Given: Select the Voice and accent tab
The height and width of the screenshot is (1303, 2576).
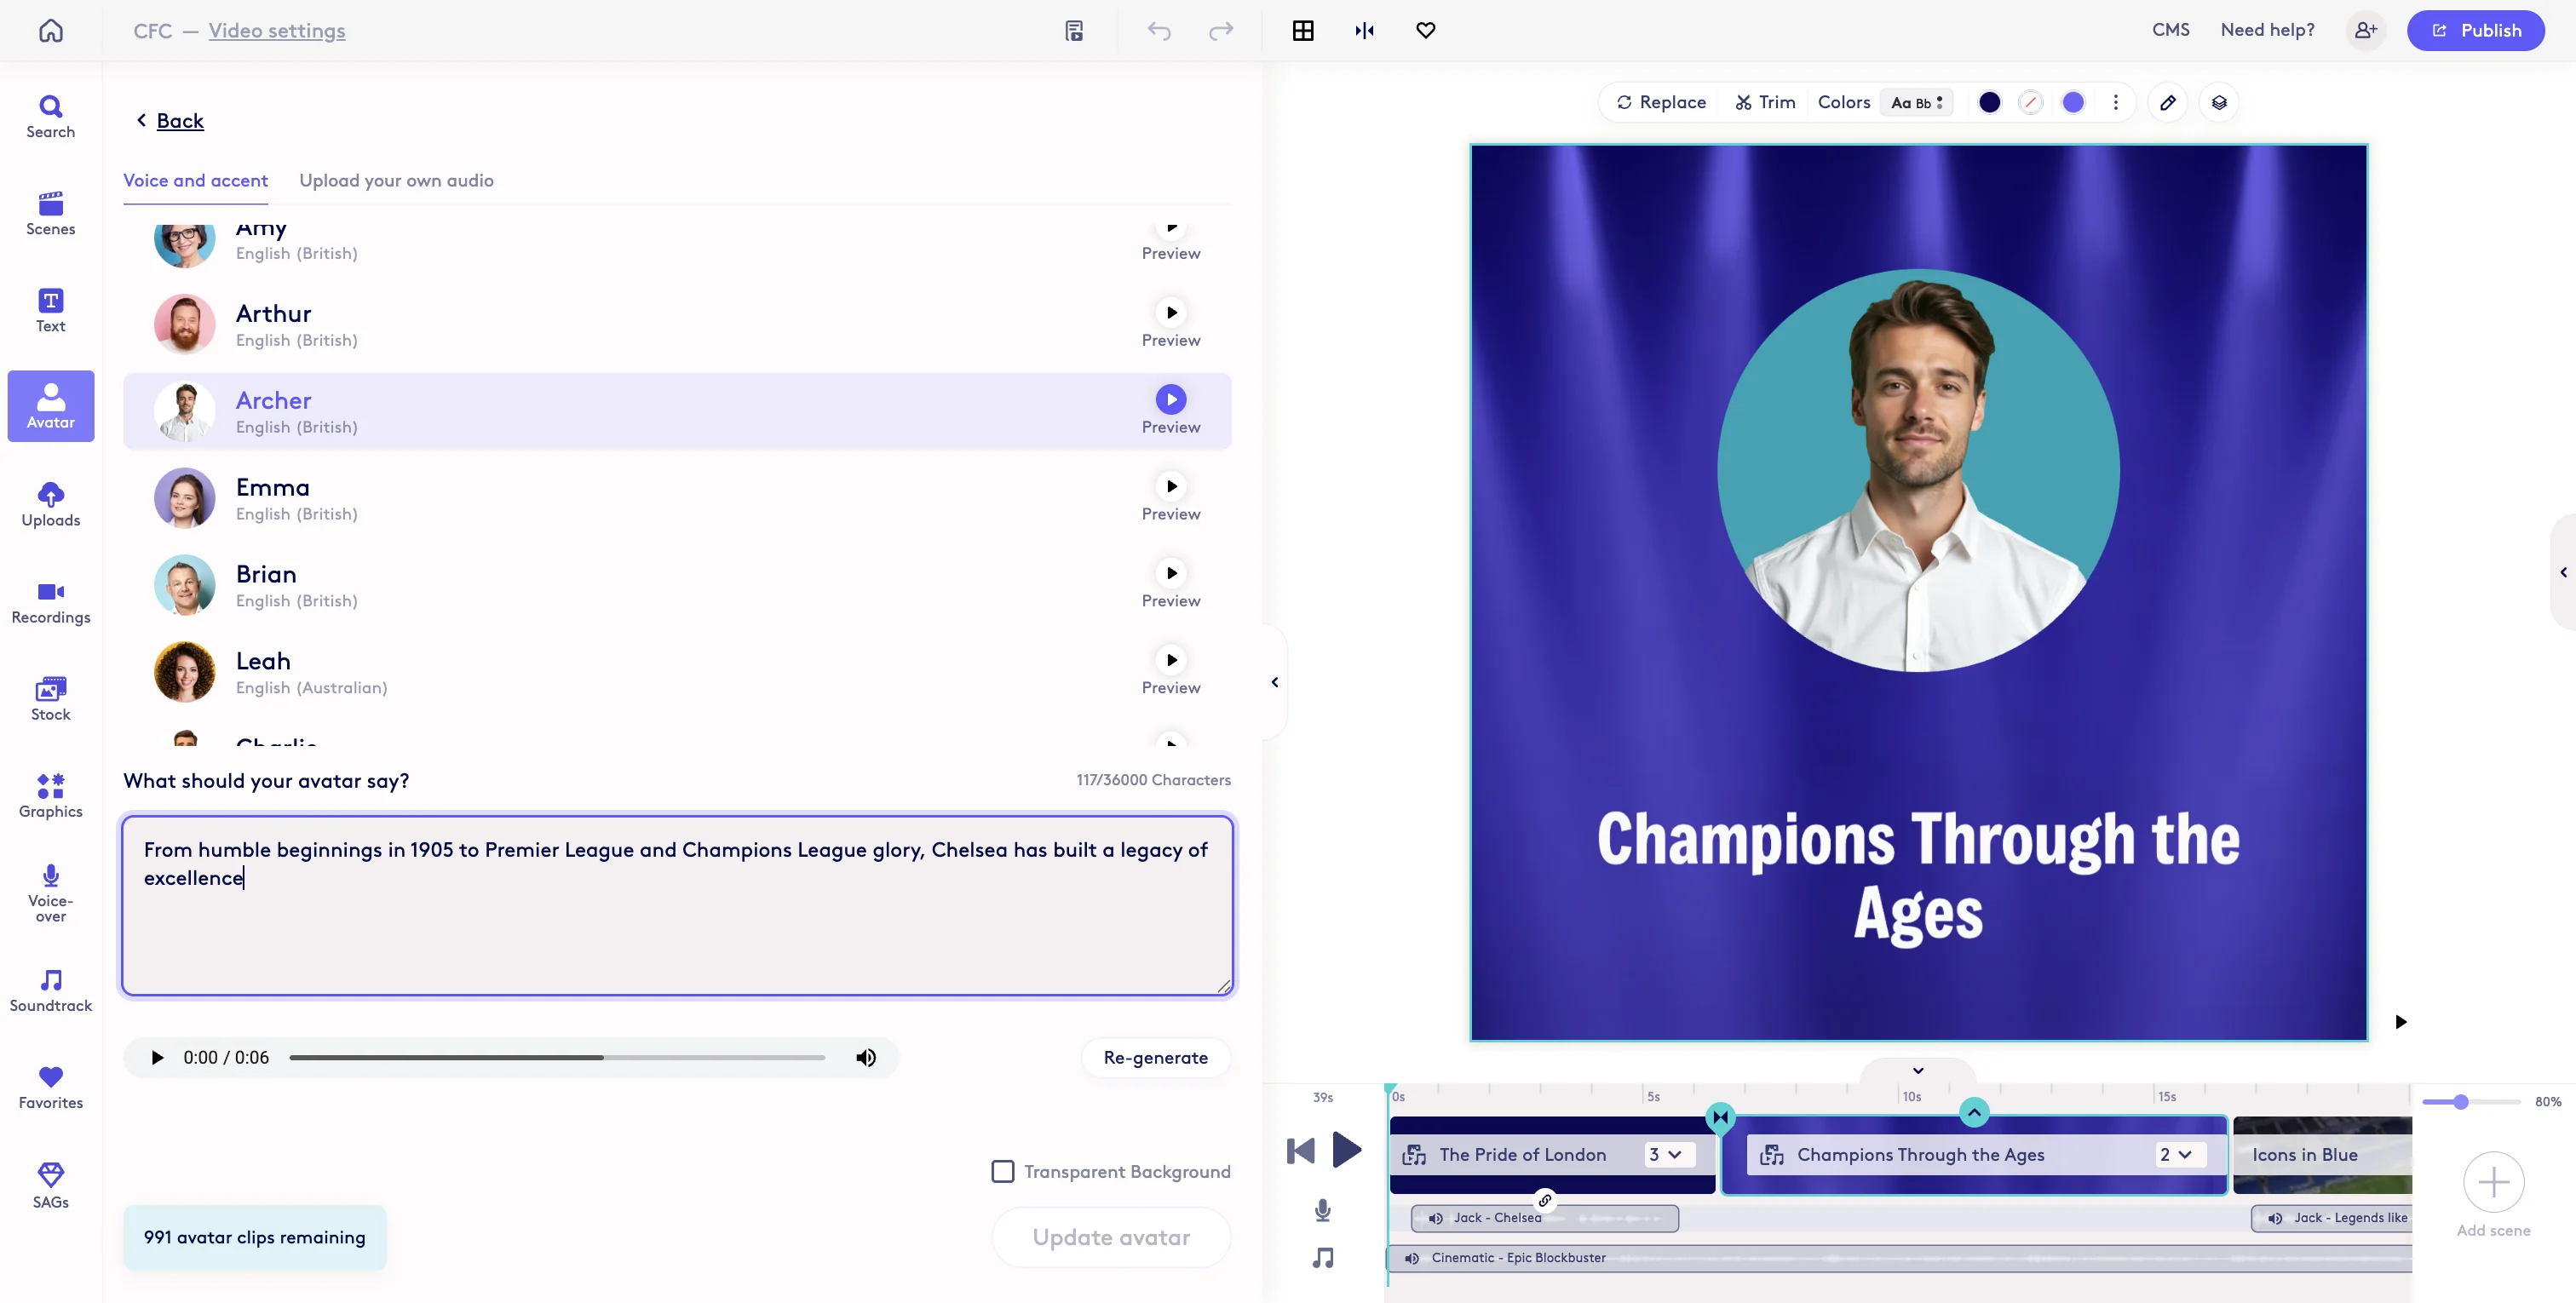Looking at the screenshot, I should click(195, 181).
